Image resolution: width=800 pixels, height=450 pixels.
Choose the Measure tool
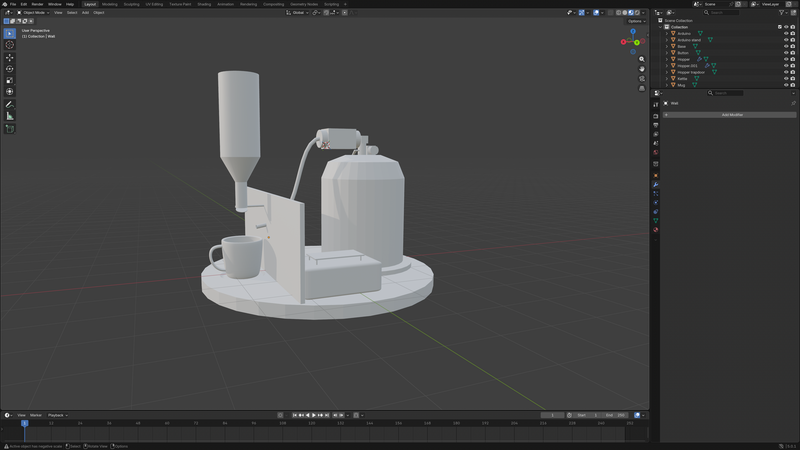click(10, 116)
